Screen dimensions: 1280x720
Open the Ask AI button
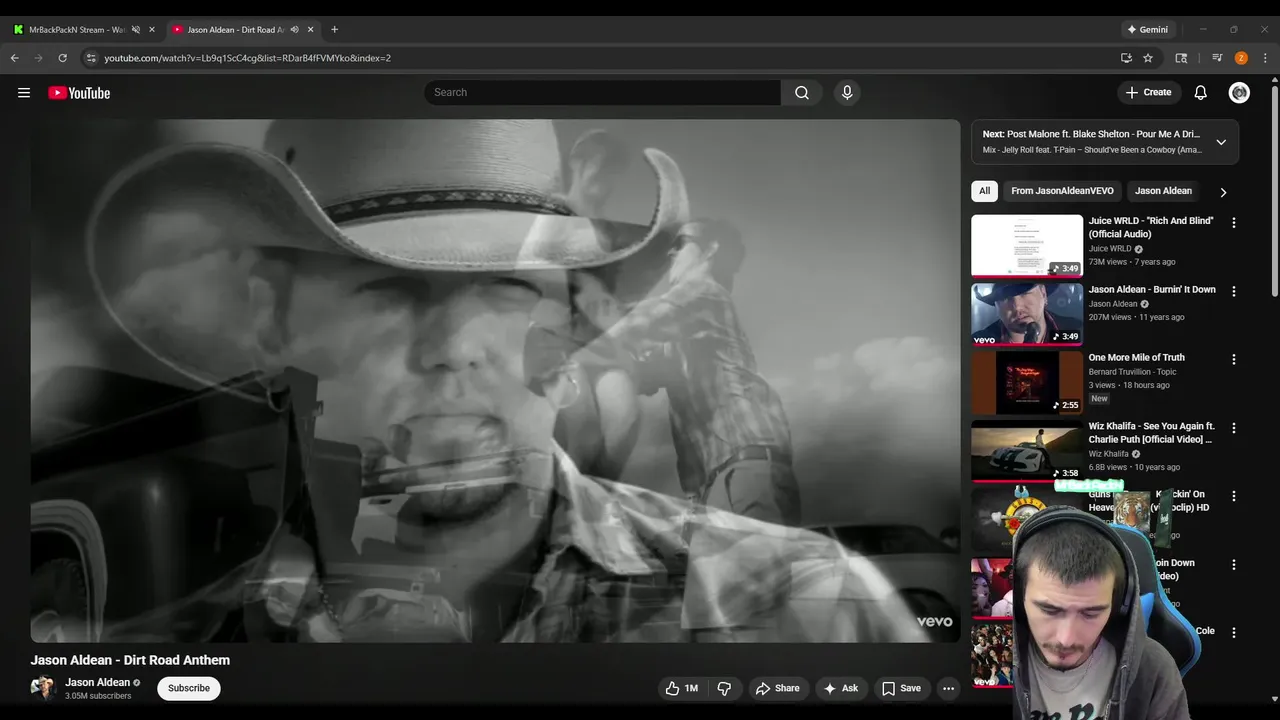tap(840, 688)
